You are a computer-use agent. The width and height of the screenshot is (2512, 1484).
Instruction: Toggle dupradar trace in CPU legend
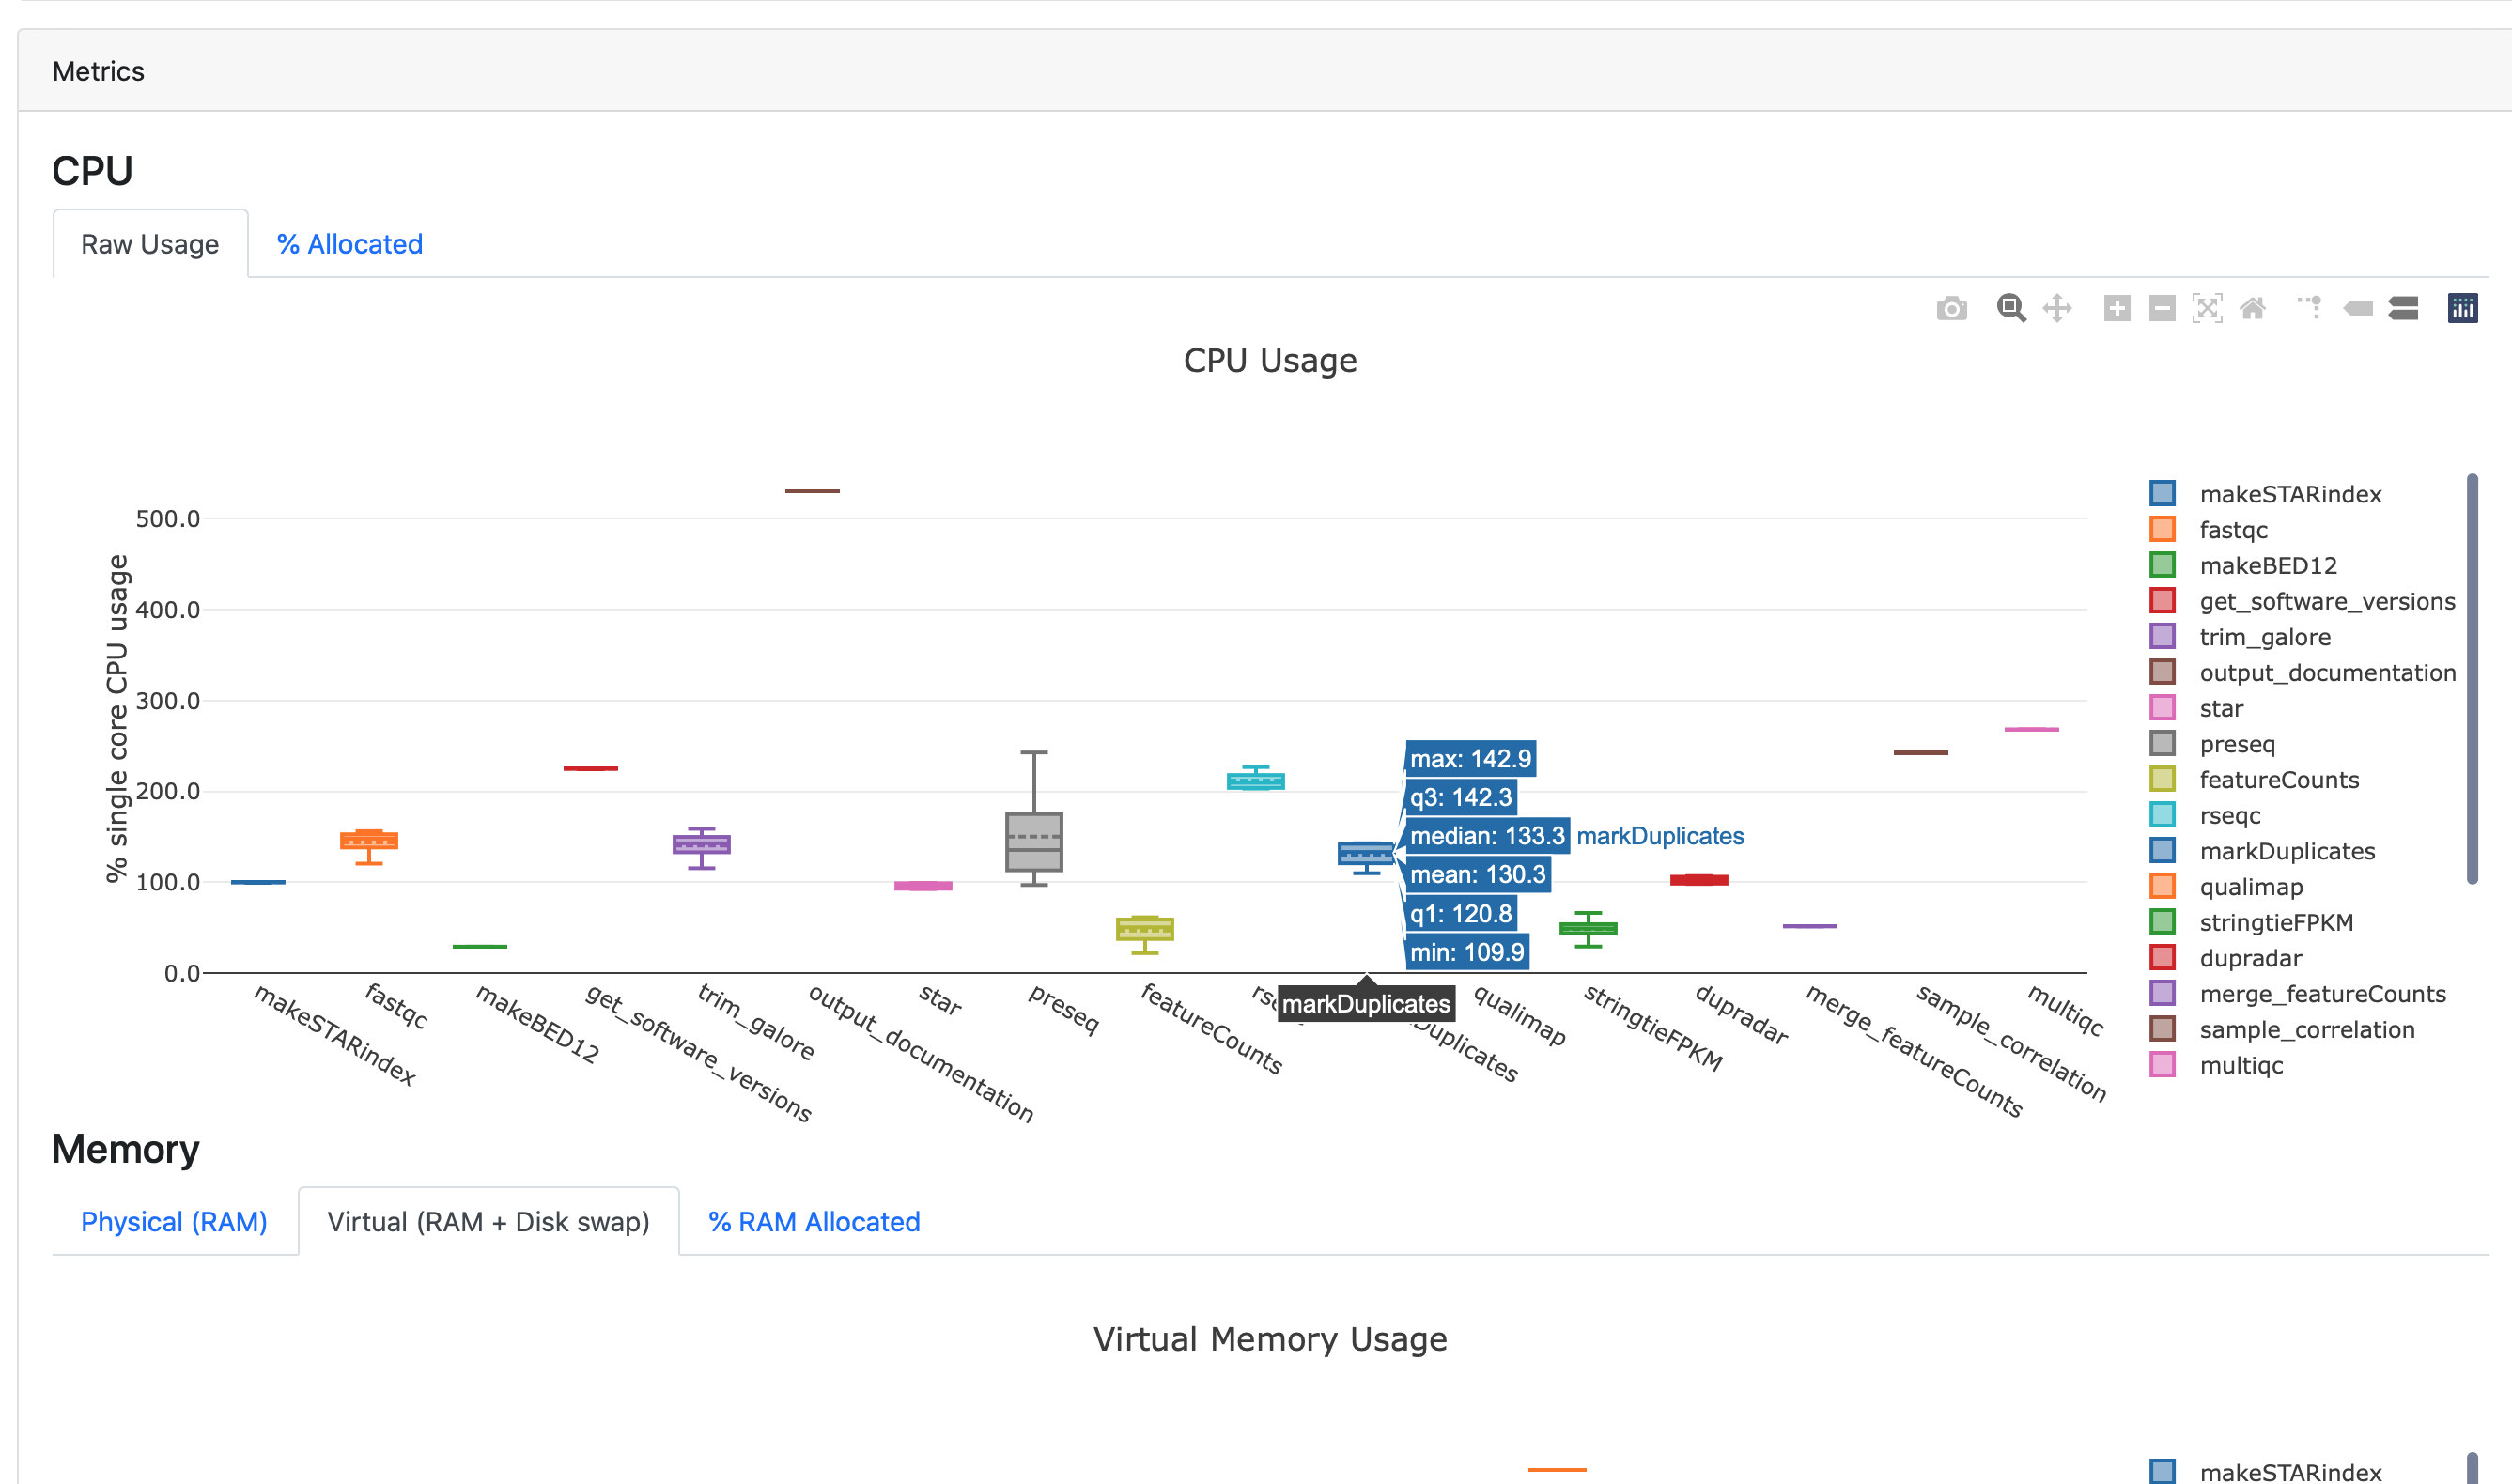point(2250,958)
